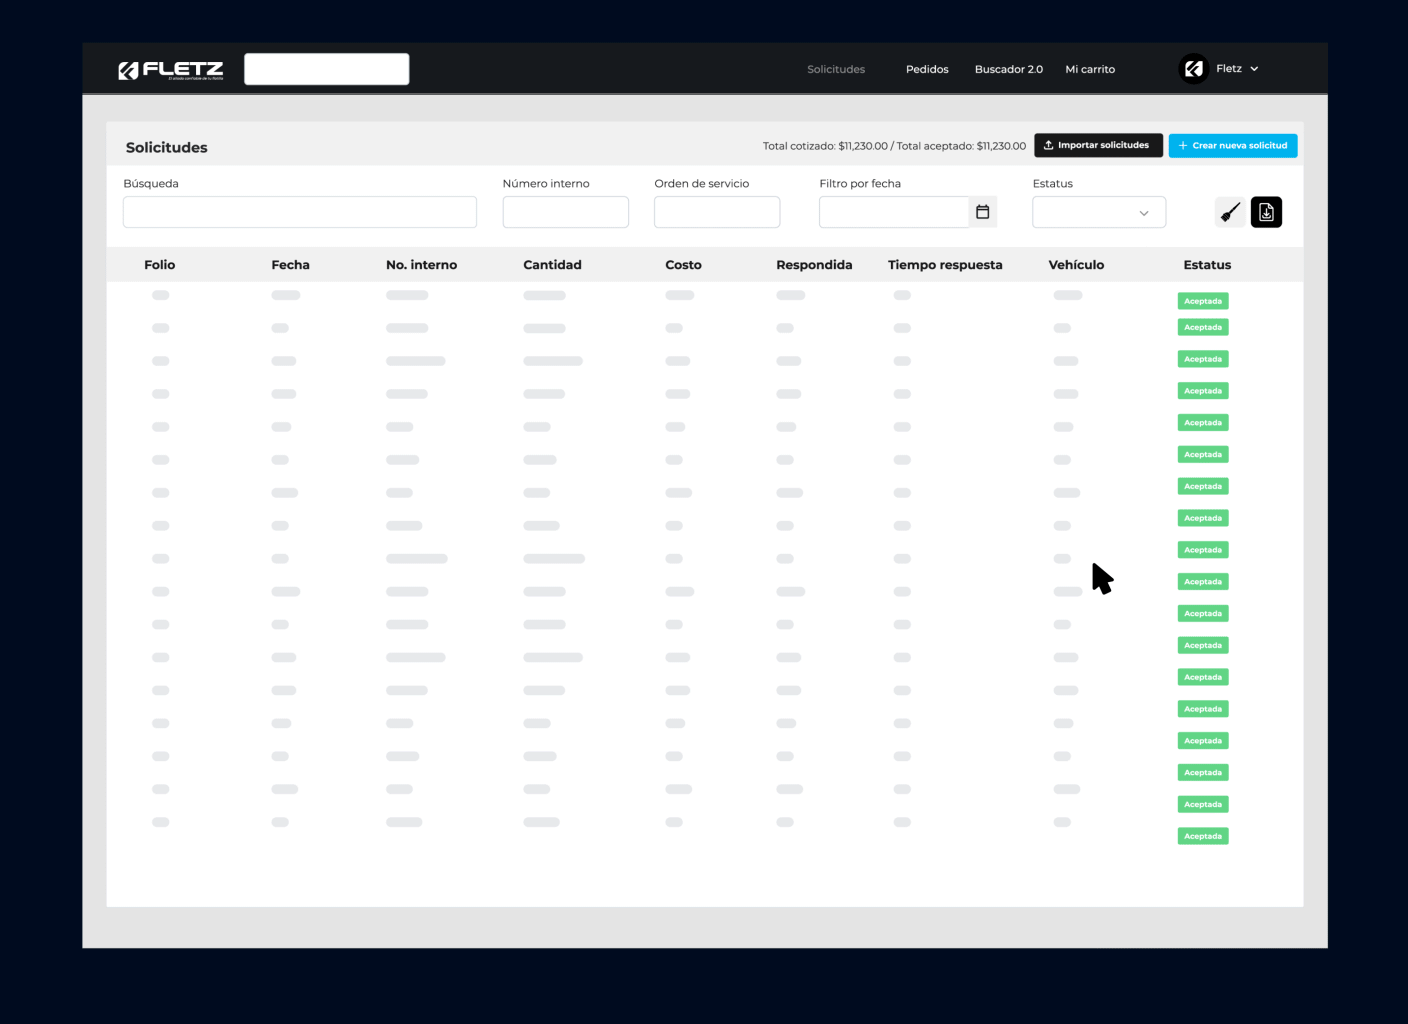Click the download export file icon

pyautogui.click(x=1266, y=212)
